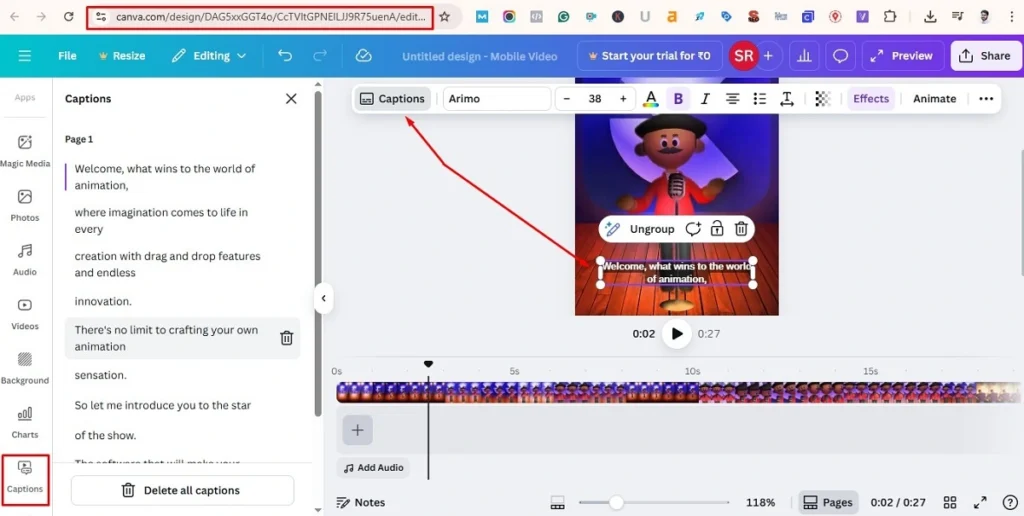Open the more options ellipsis
Screen dimensions: 1024x516
pyautogui.click(x=986, y=99)
